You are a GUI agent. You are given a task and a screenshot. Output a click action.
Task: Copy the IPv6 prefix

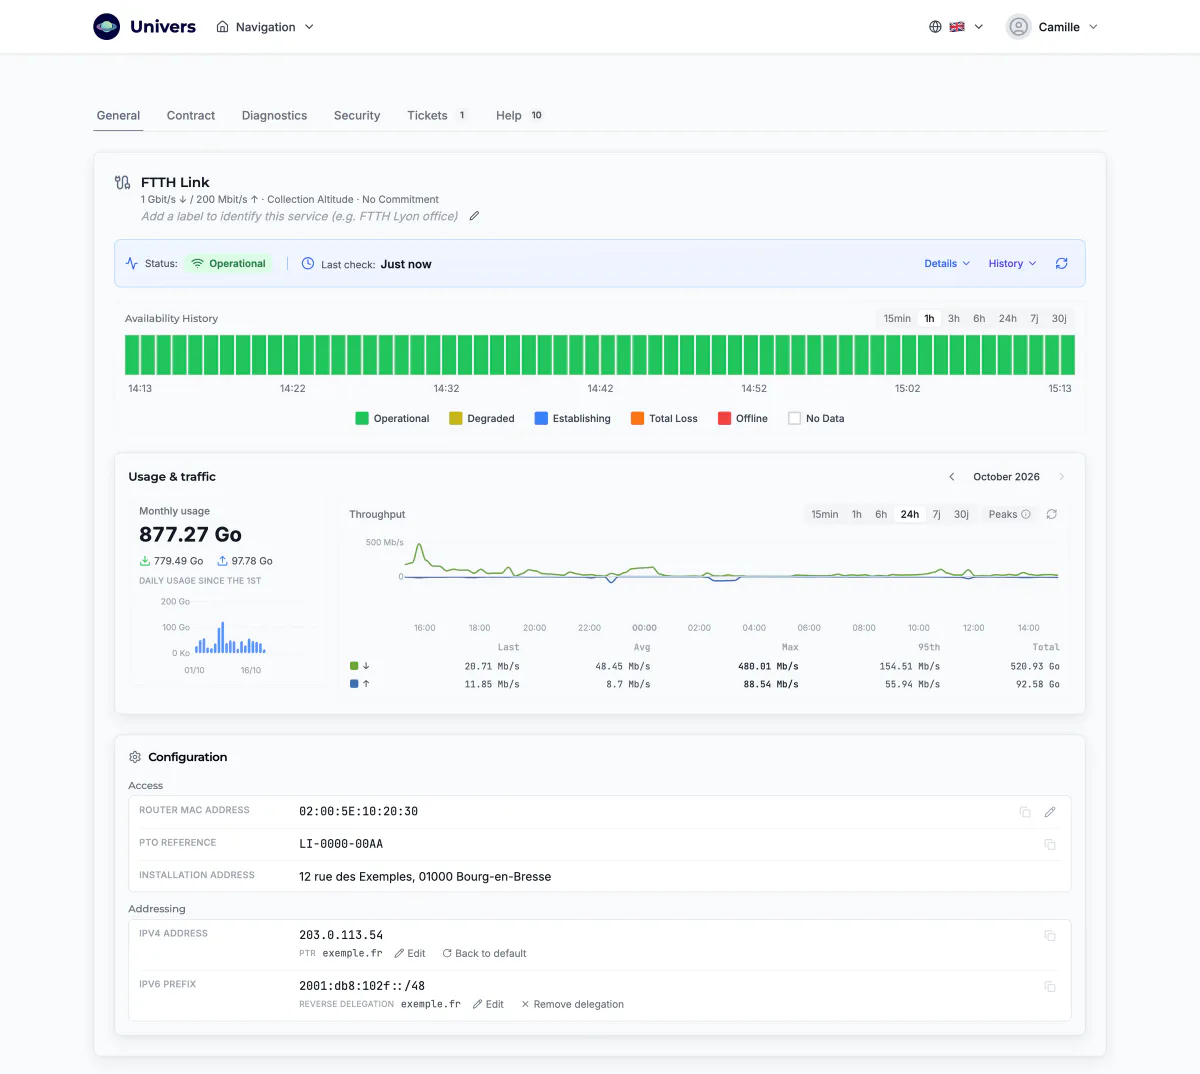coord(1050,987)
